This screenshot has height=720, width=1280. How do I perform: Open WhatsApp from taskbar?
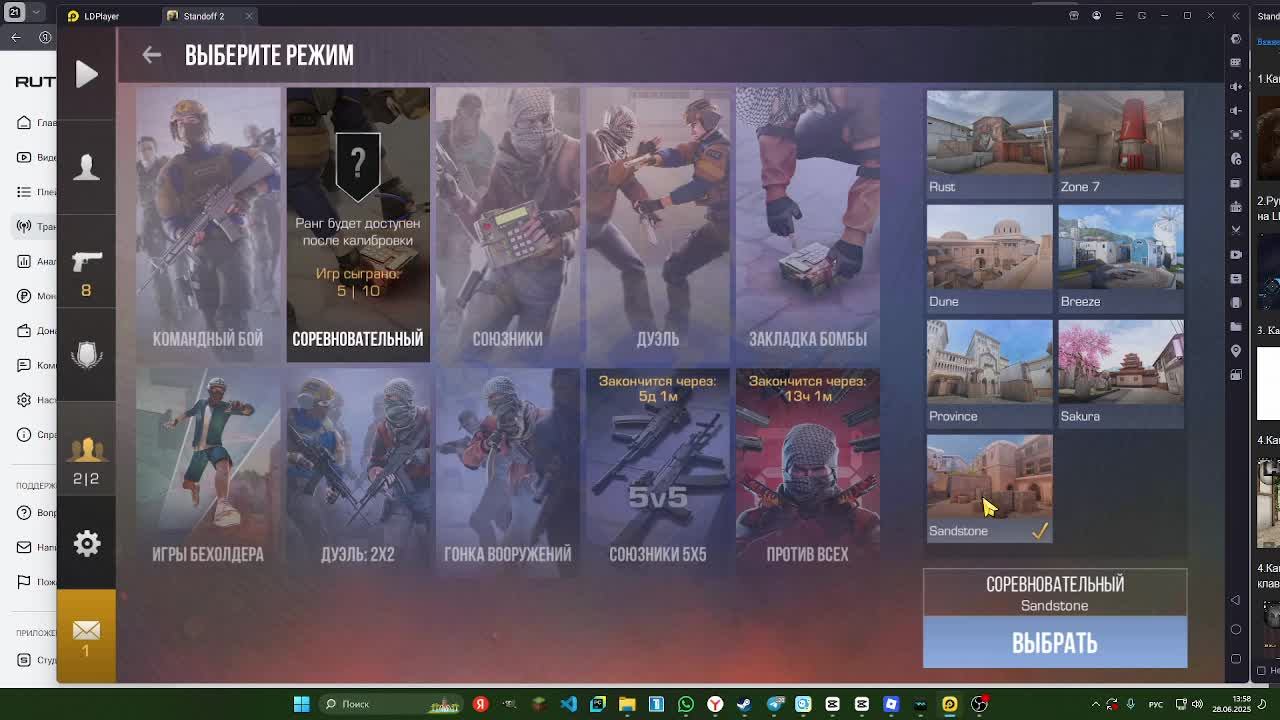[686, 704]
